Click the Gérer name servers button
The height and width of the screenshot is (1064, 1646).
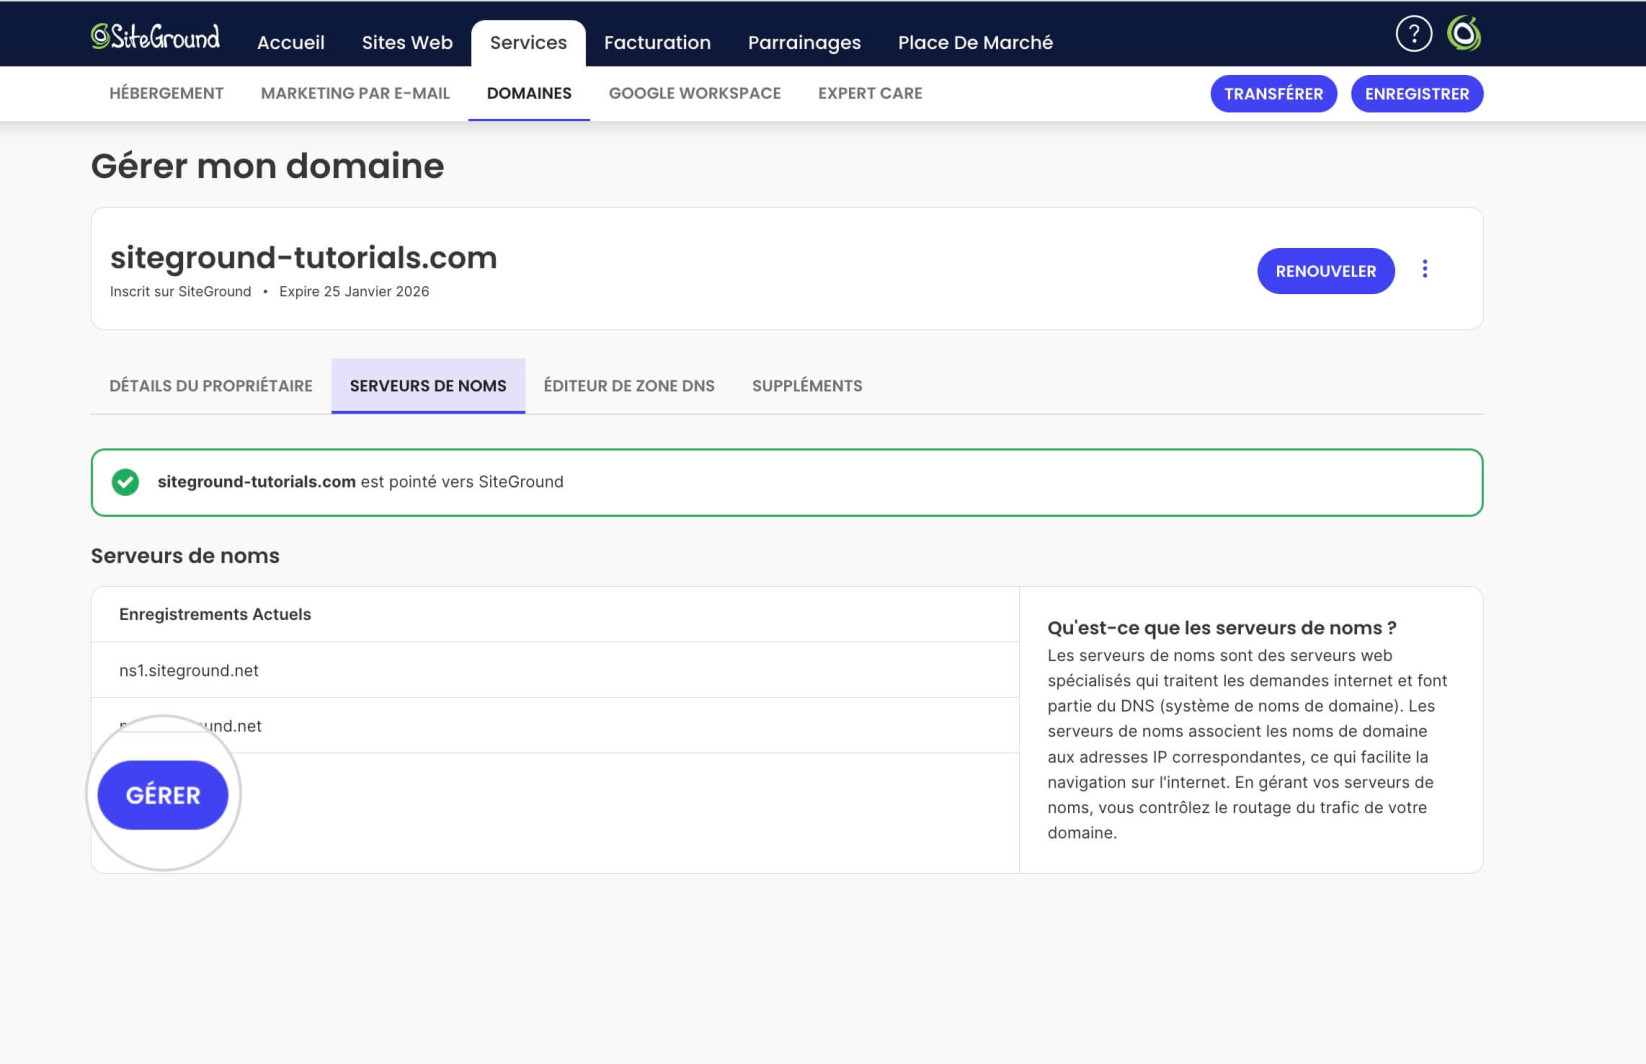(163, 795)
